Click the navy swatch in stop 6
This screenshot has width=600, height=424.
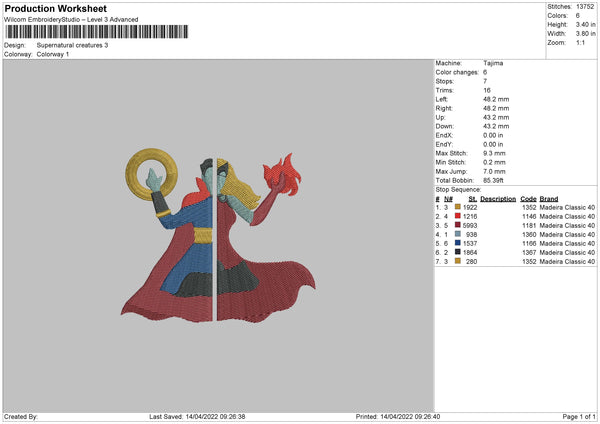coord(458,252)
